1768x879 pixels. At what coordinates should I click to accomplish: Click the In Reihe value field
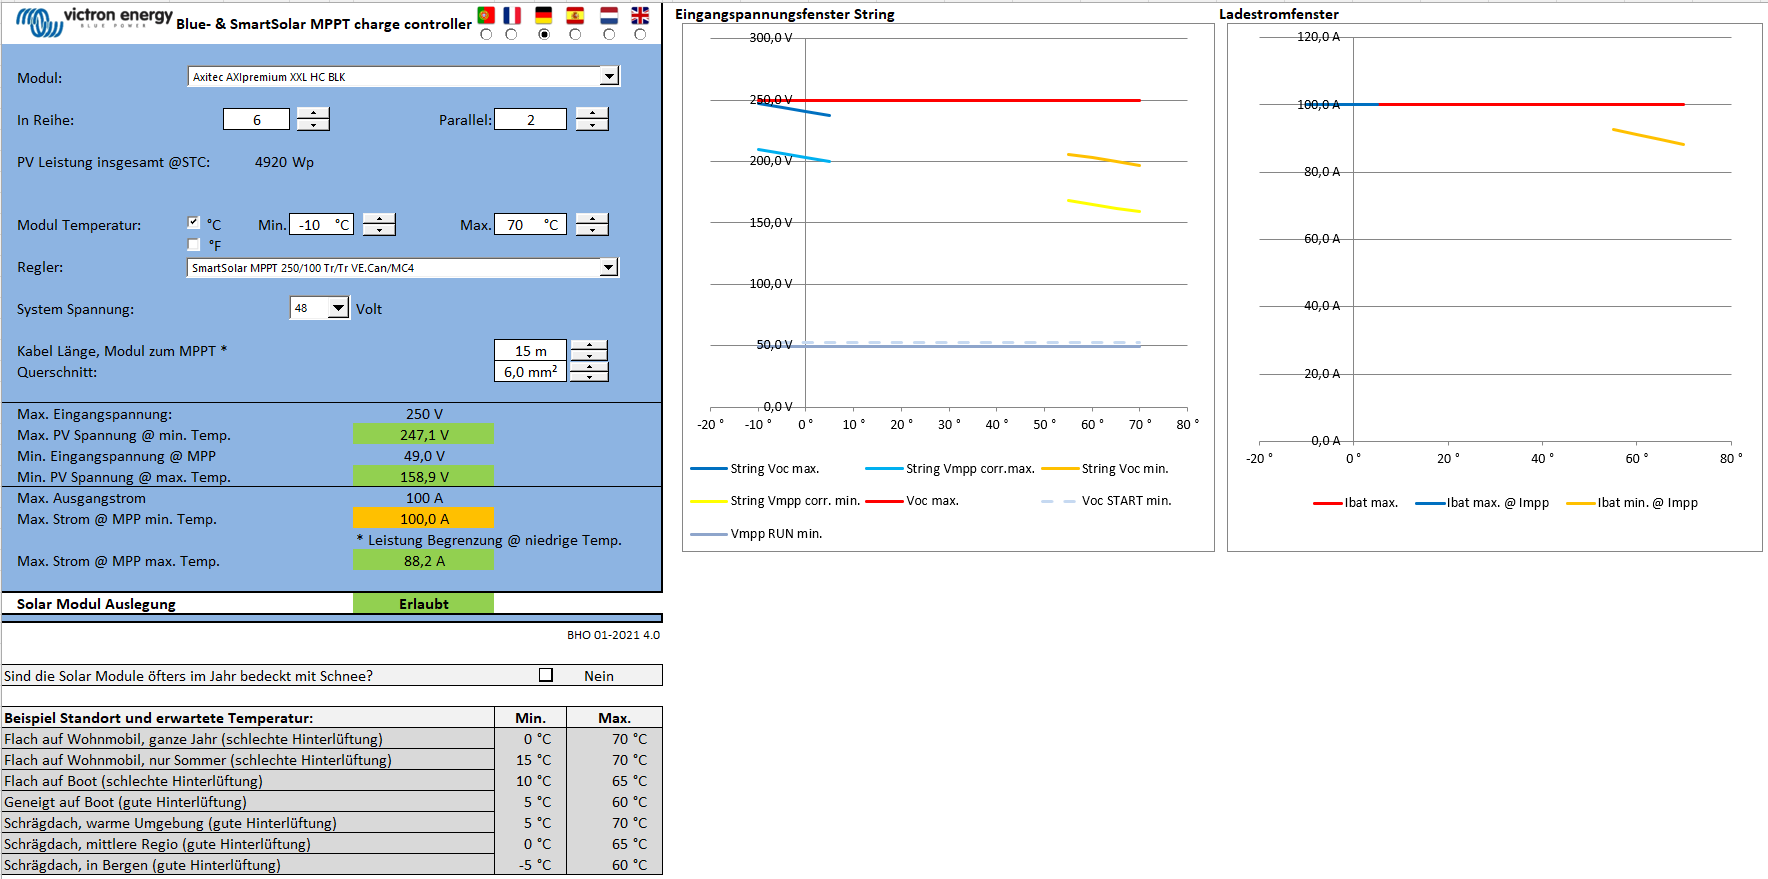click(256, 119)
